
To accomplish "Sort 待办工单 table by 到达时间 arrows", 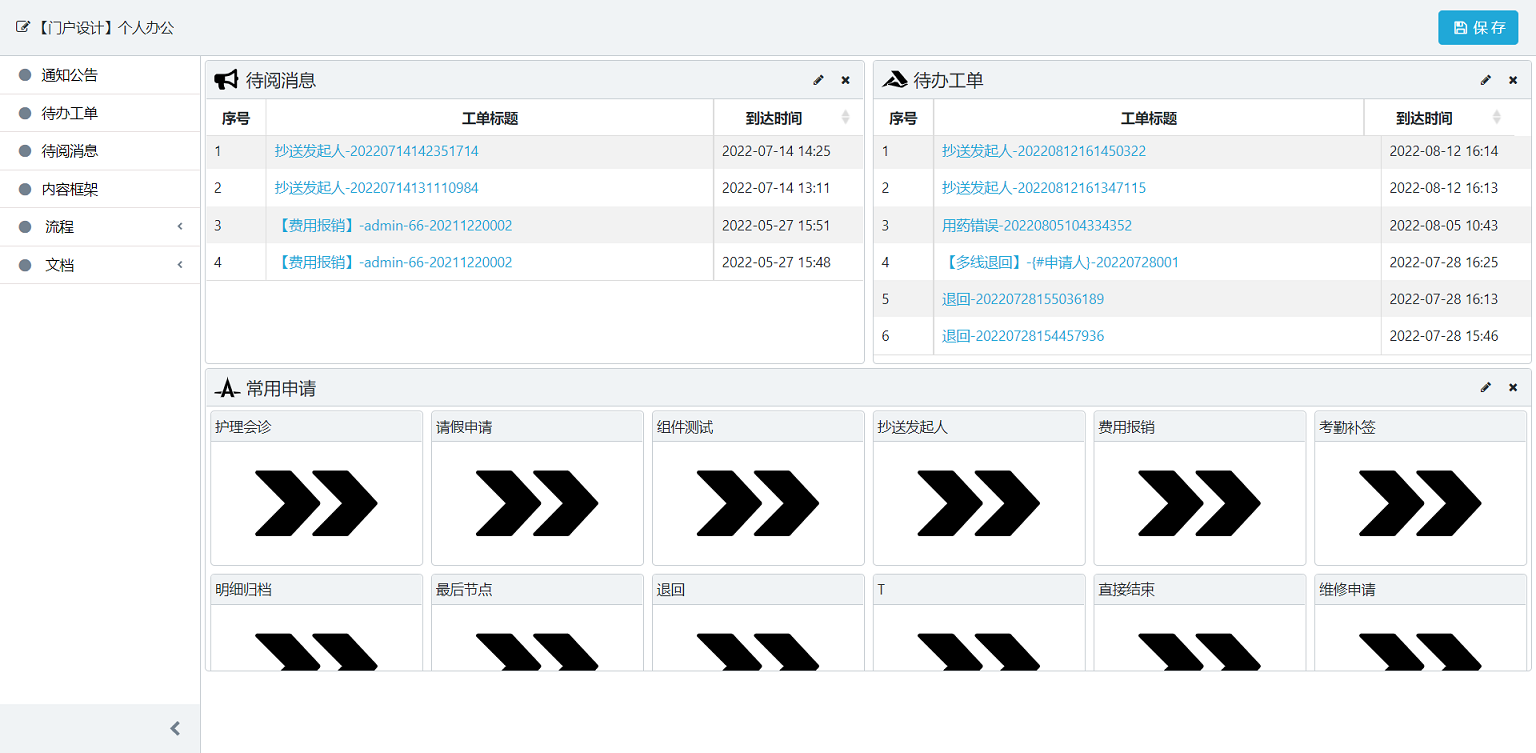I will pyautogui.click(x=1496, y=118).
